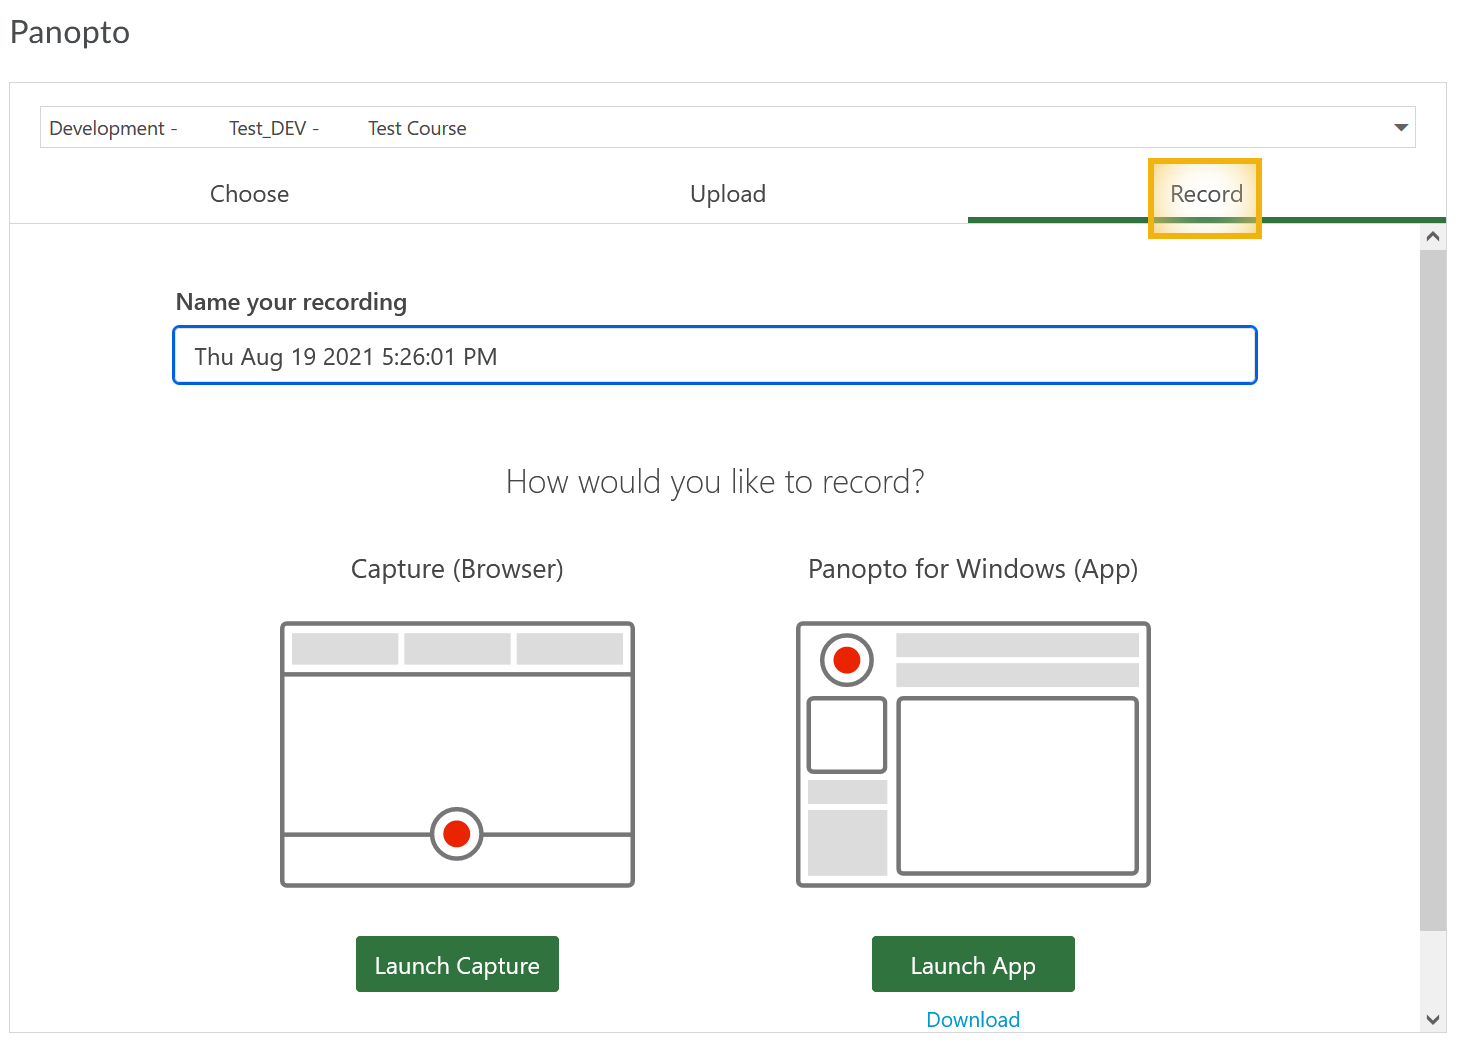Viewport: 1460px width, 1055px height.
Task: Click the Panopto heading logo text
Action: 70,32
